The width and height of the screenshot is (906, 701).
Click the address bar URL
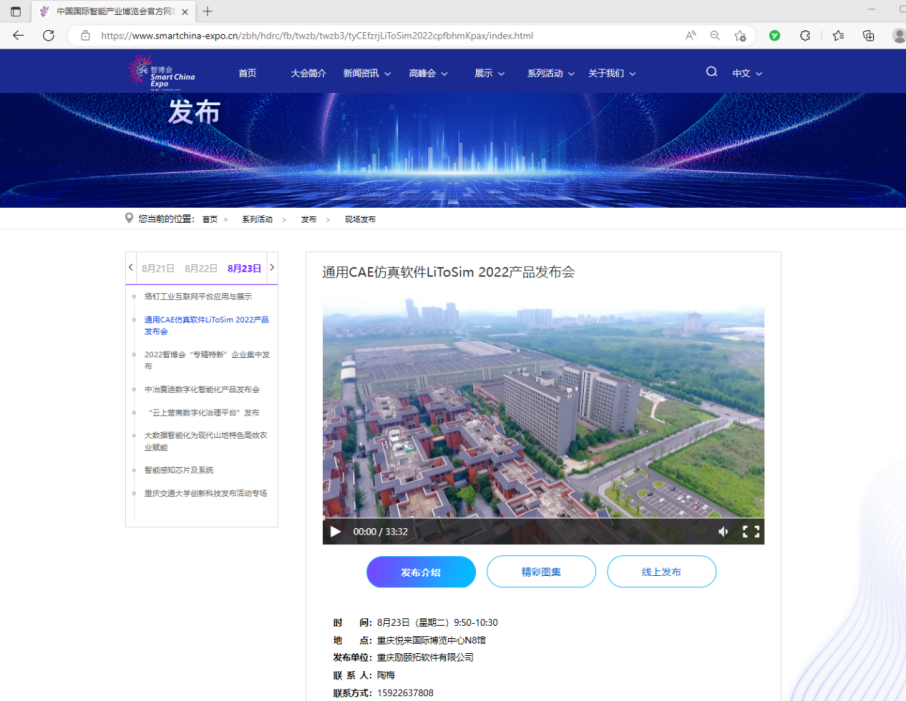click(317, 35)
